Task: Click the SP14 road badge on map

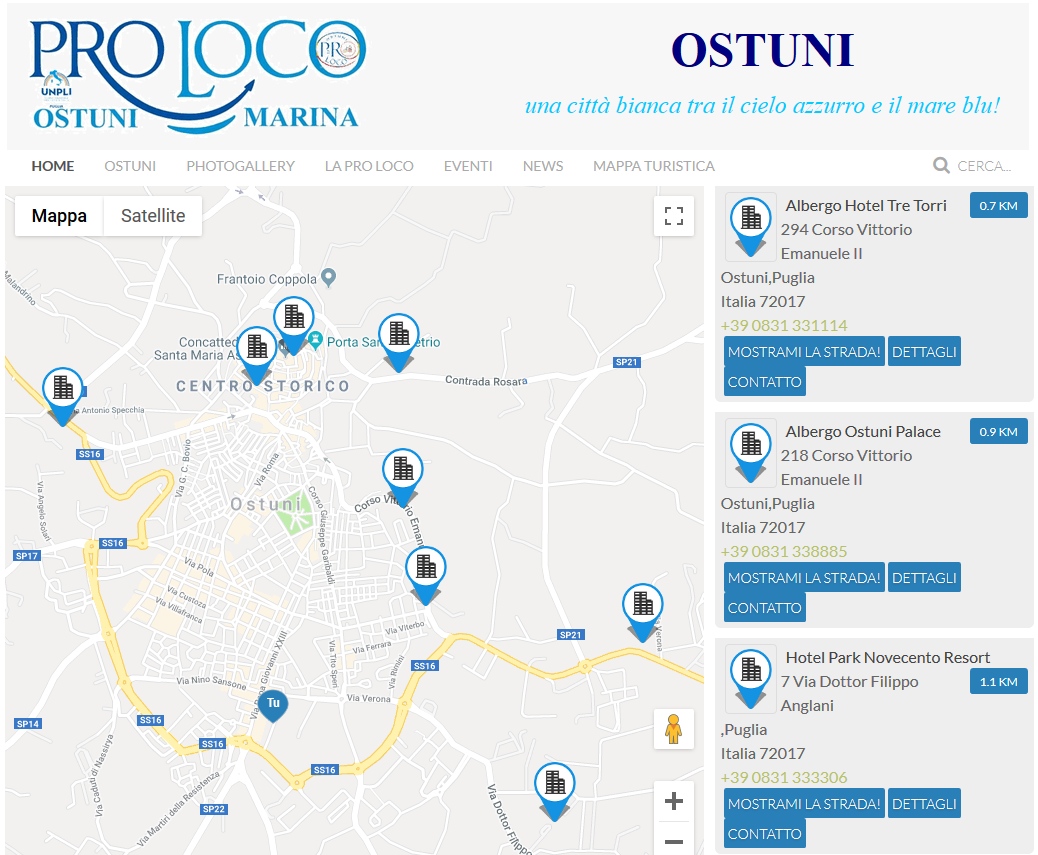Action: pyautogui.click(x=28, y=724)
